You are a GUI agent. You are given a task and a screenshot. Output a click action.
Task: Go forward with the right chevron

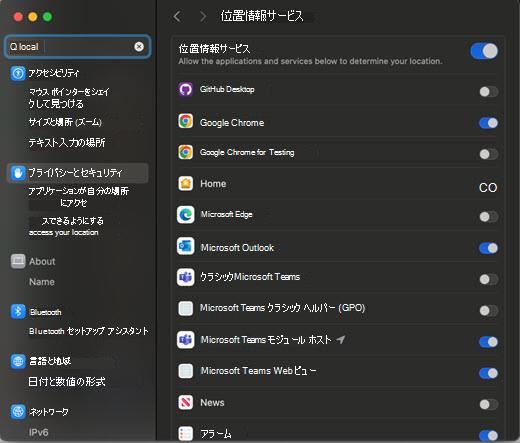pos(203,16)
